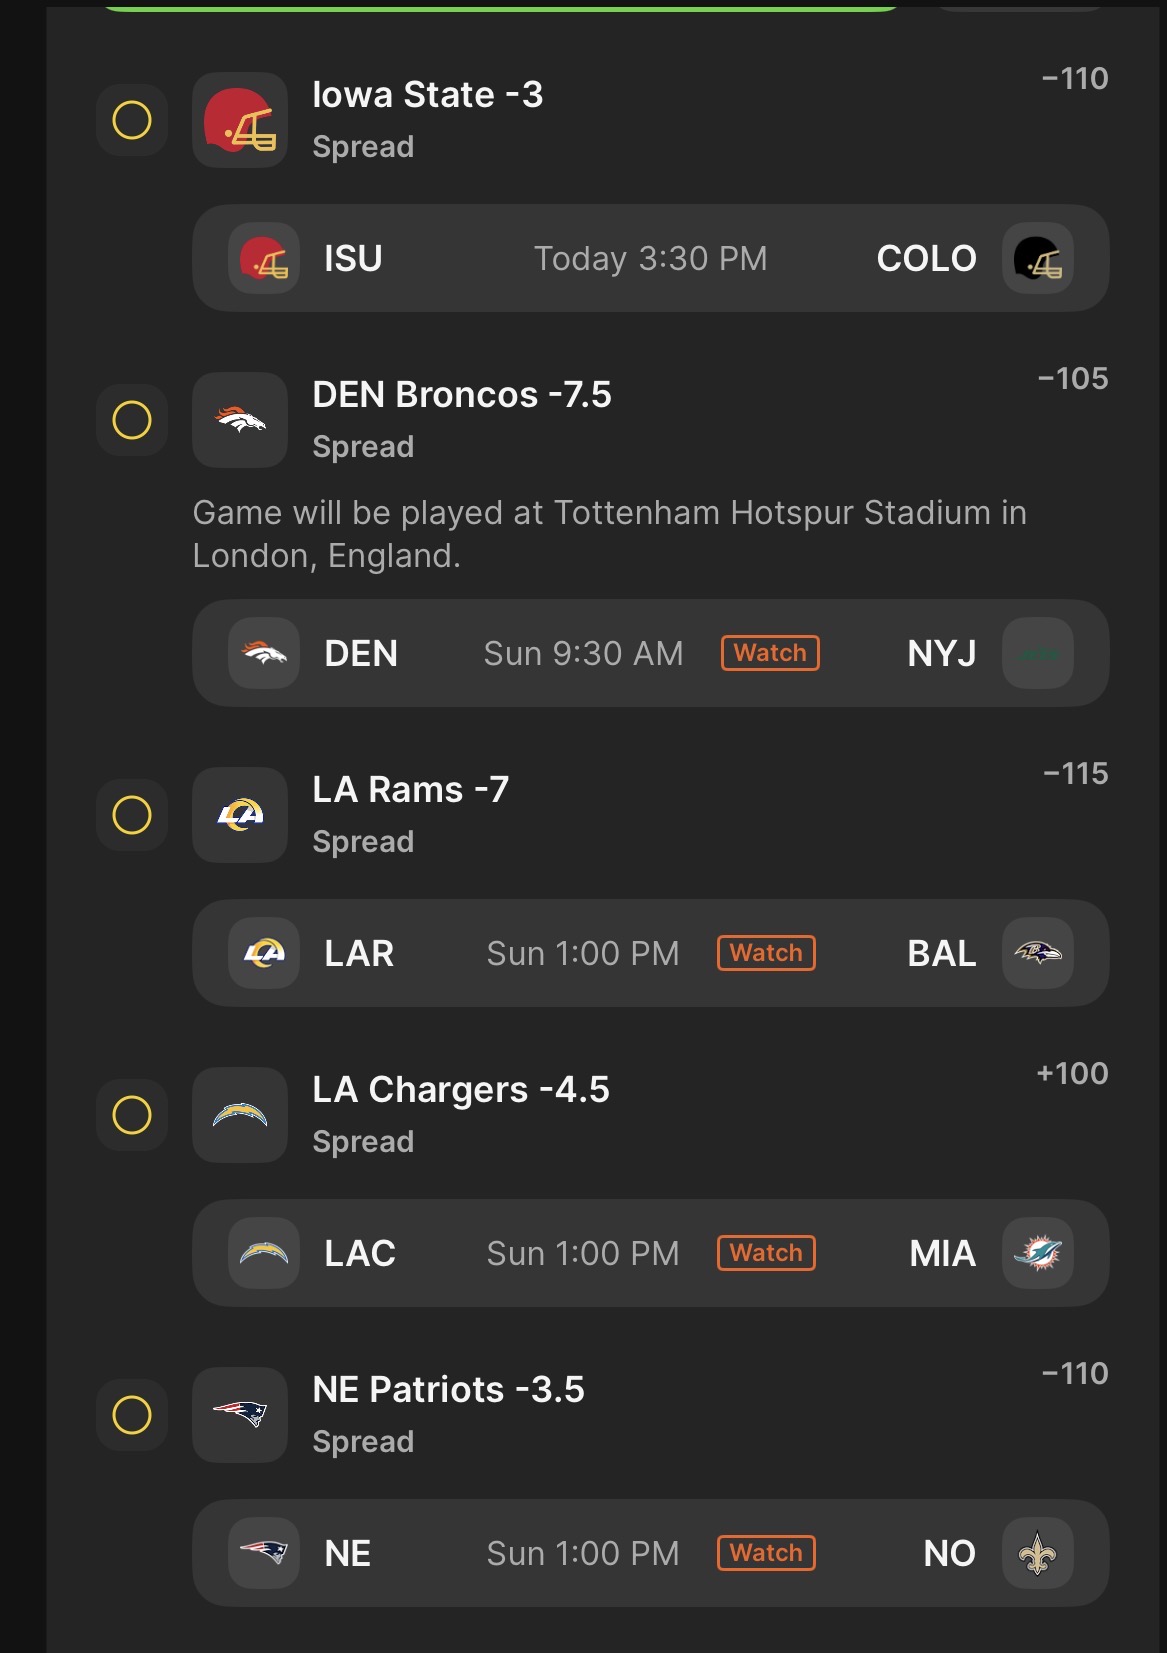This screenshot has width=1167, height=1653.
Task: Select the LA Rams -7 radio circle
Action: point(132,815)
